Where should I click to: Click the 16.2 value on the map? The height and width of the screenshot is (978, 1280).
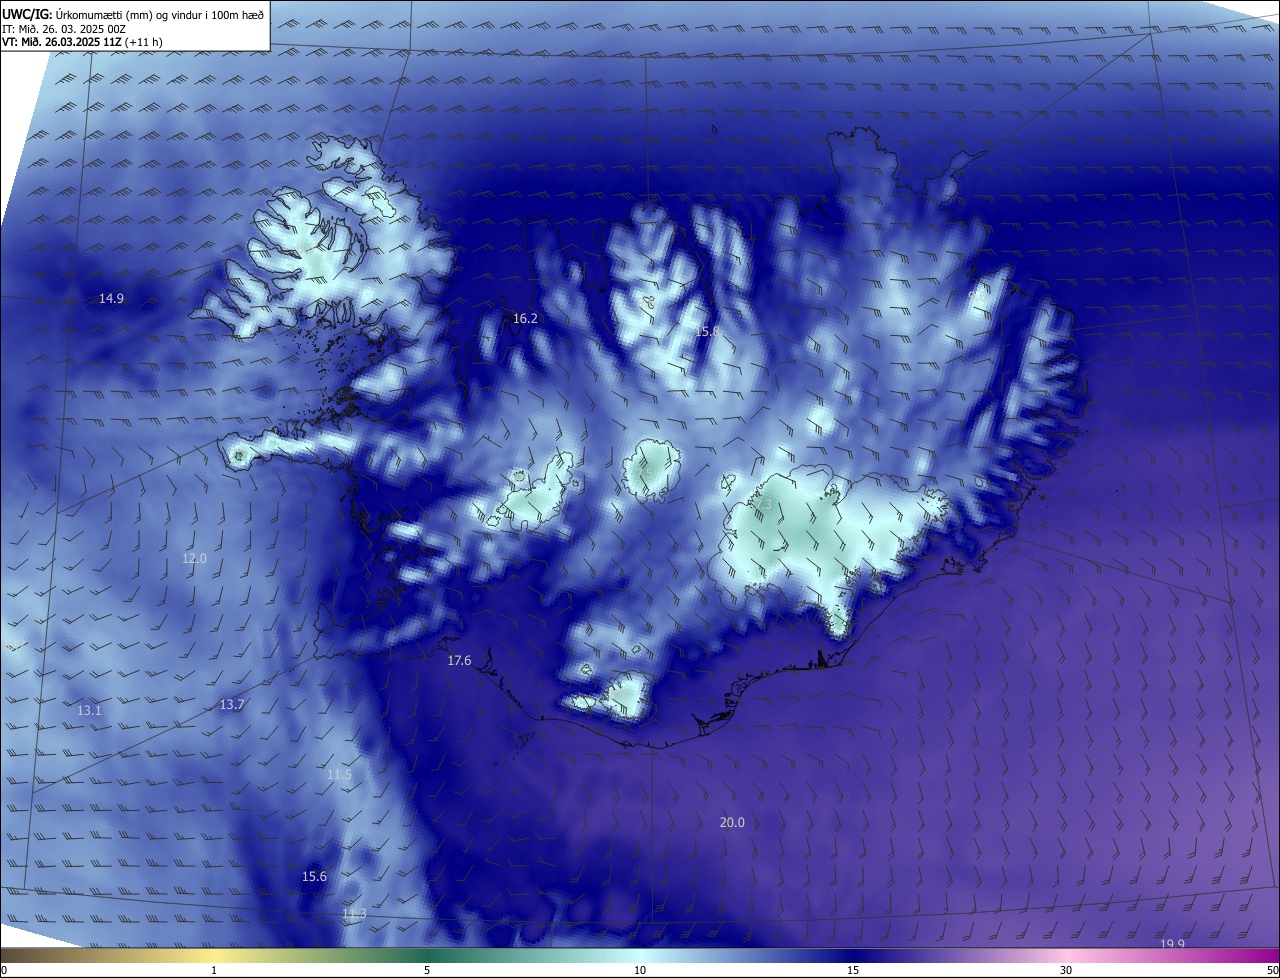[x=525, y=318]
